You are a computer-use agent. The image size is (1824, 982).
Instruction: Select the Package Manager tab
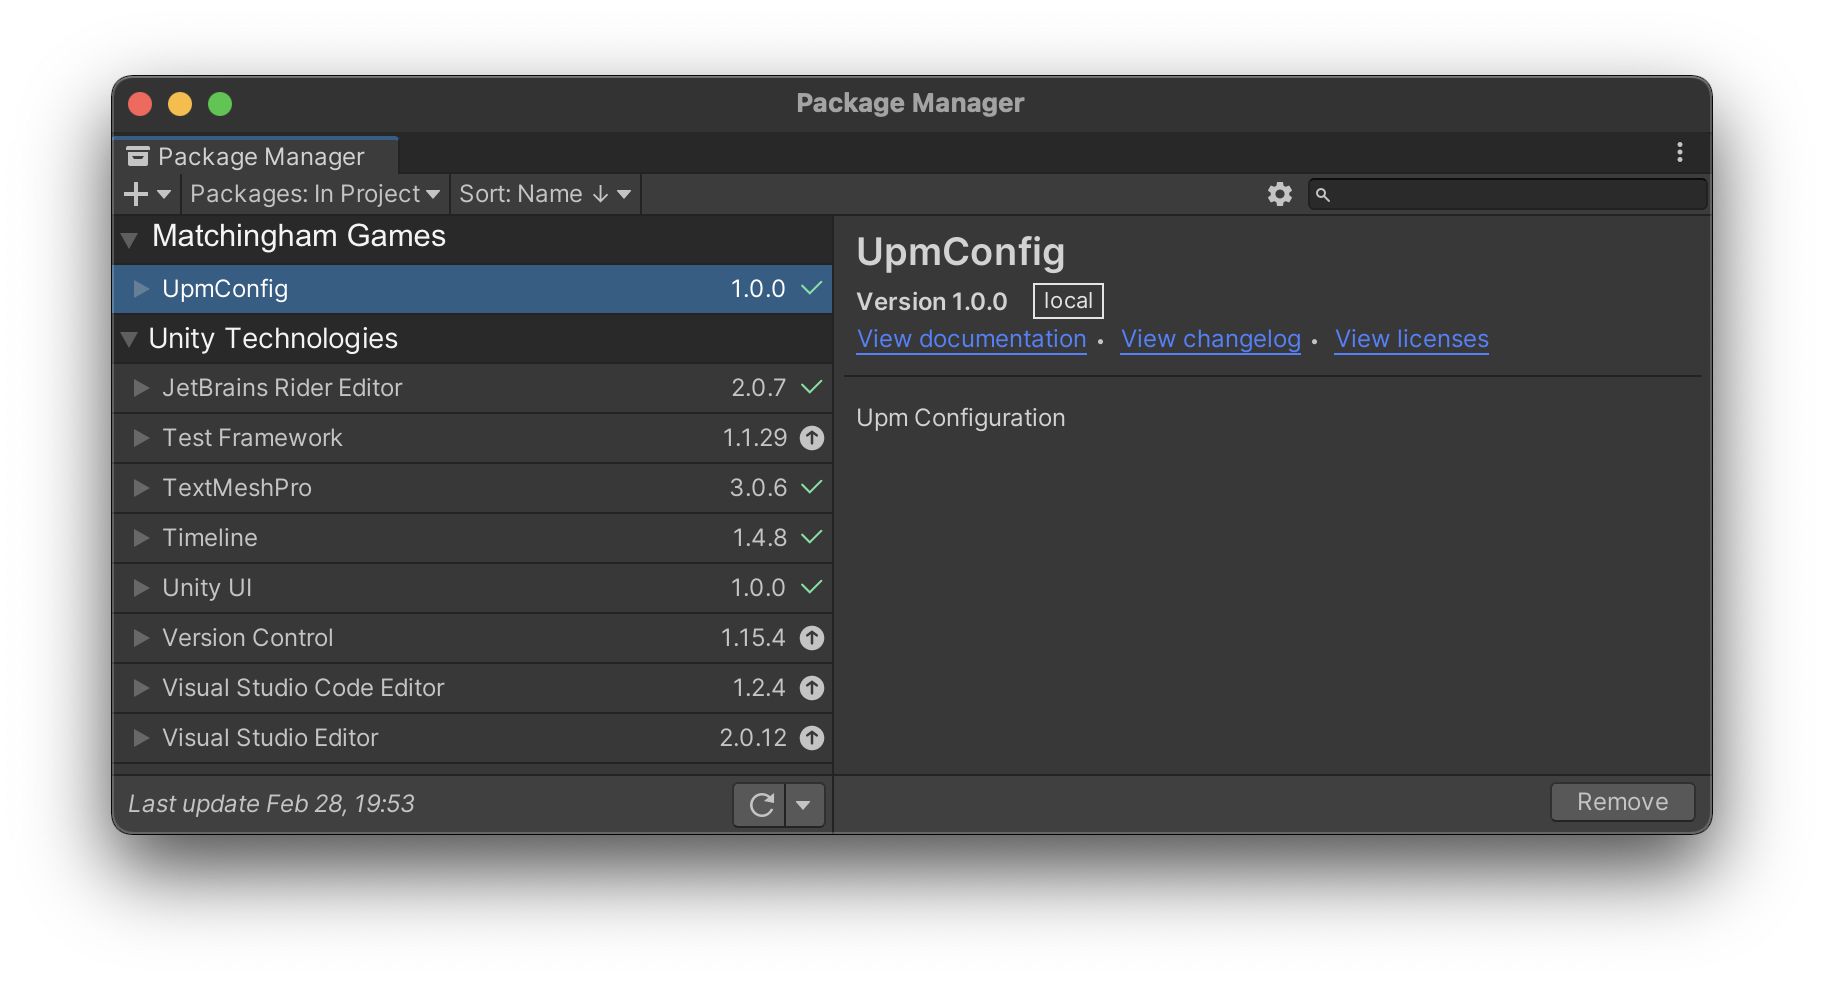256,156
